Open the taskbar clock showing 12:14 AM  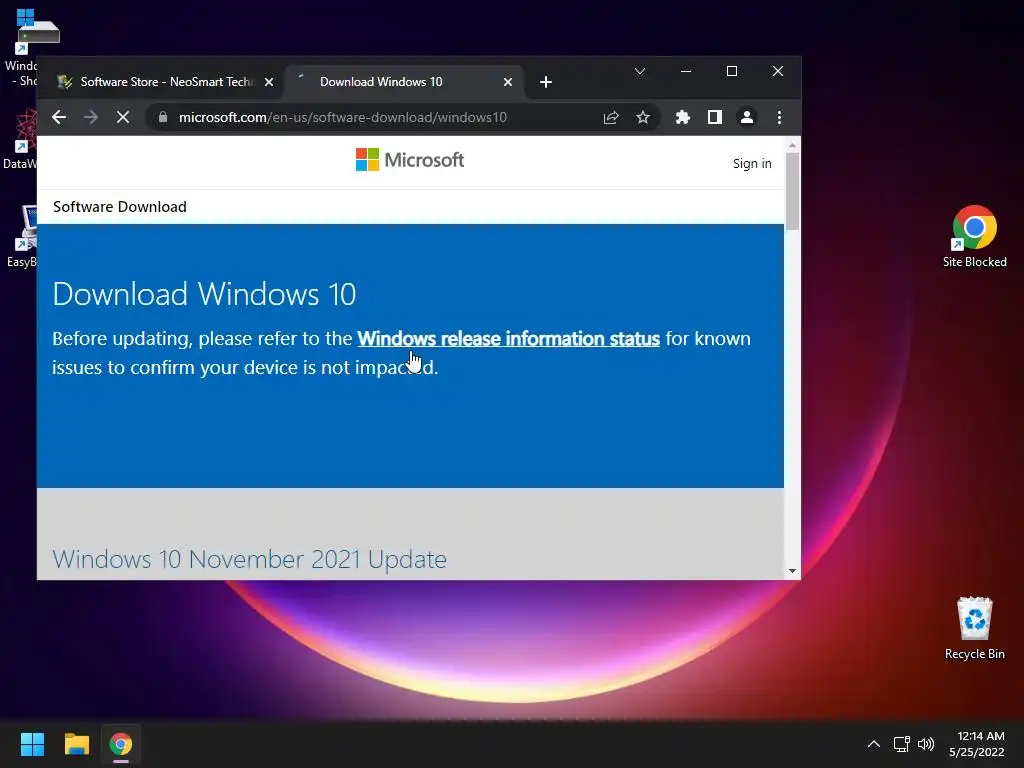pyautogui.click(x=976, y=744)
